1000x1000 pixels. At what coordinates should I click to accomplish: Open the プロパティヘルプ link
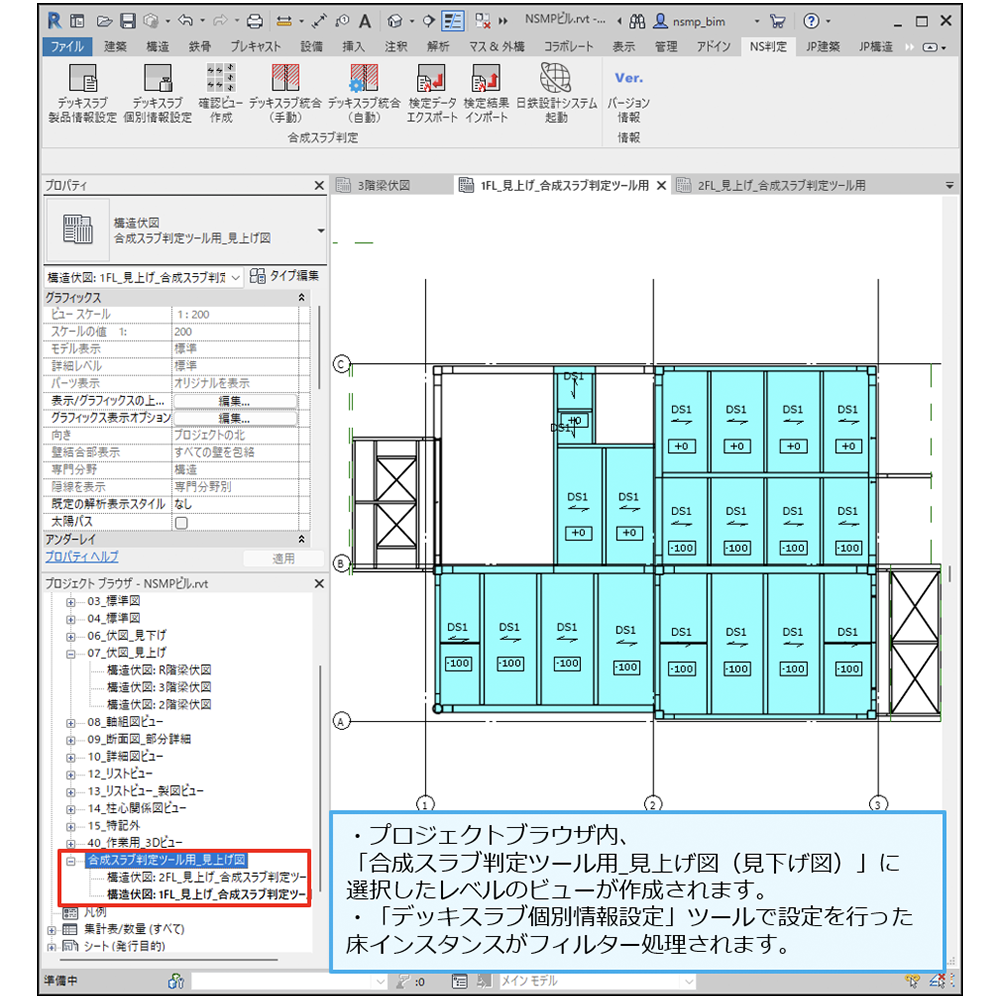pos(82,557)
